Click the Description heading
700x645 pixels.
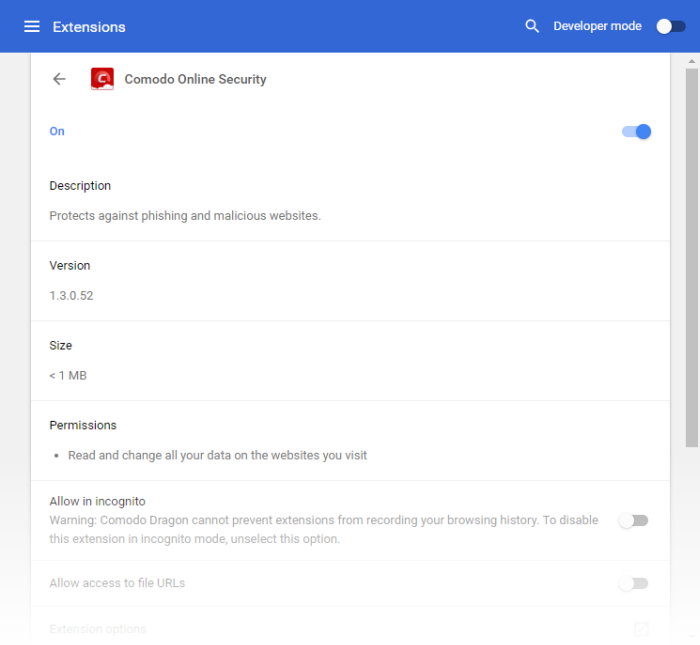tap(80, 186)
